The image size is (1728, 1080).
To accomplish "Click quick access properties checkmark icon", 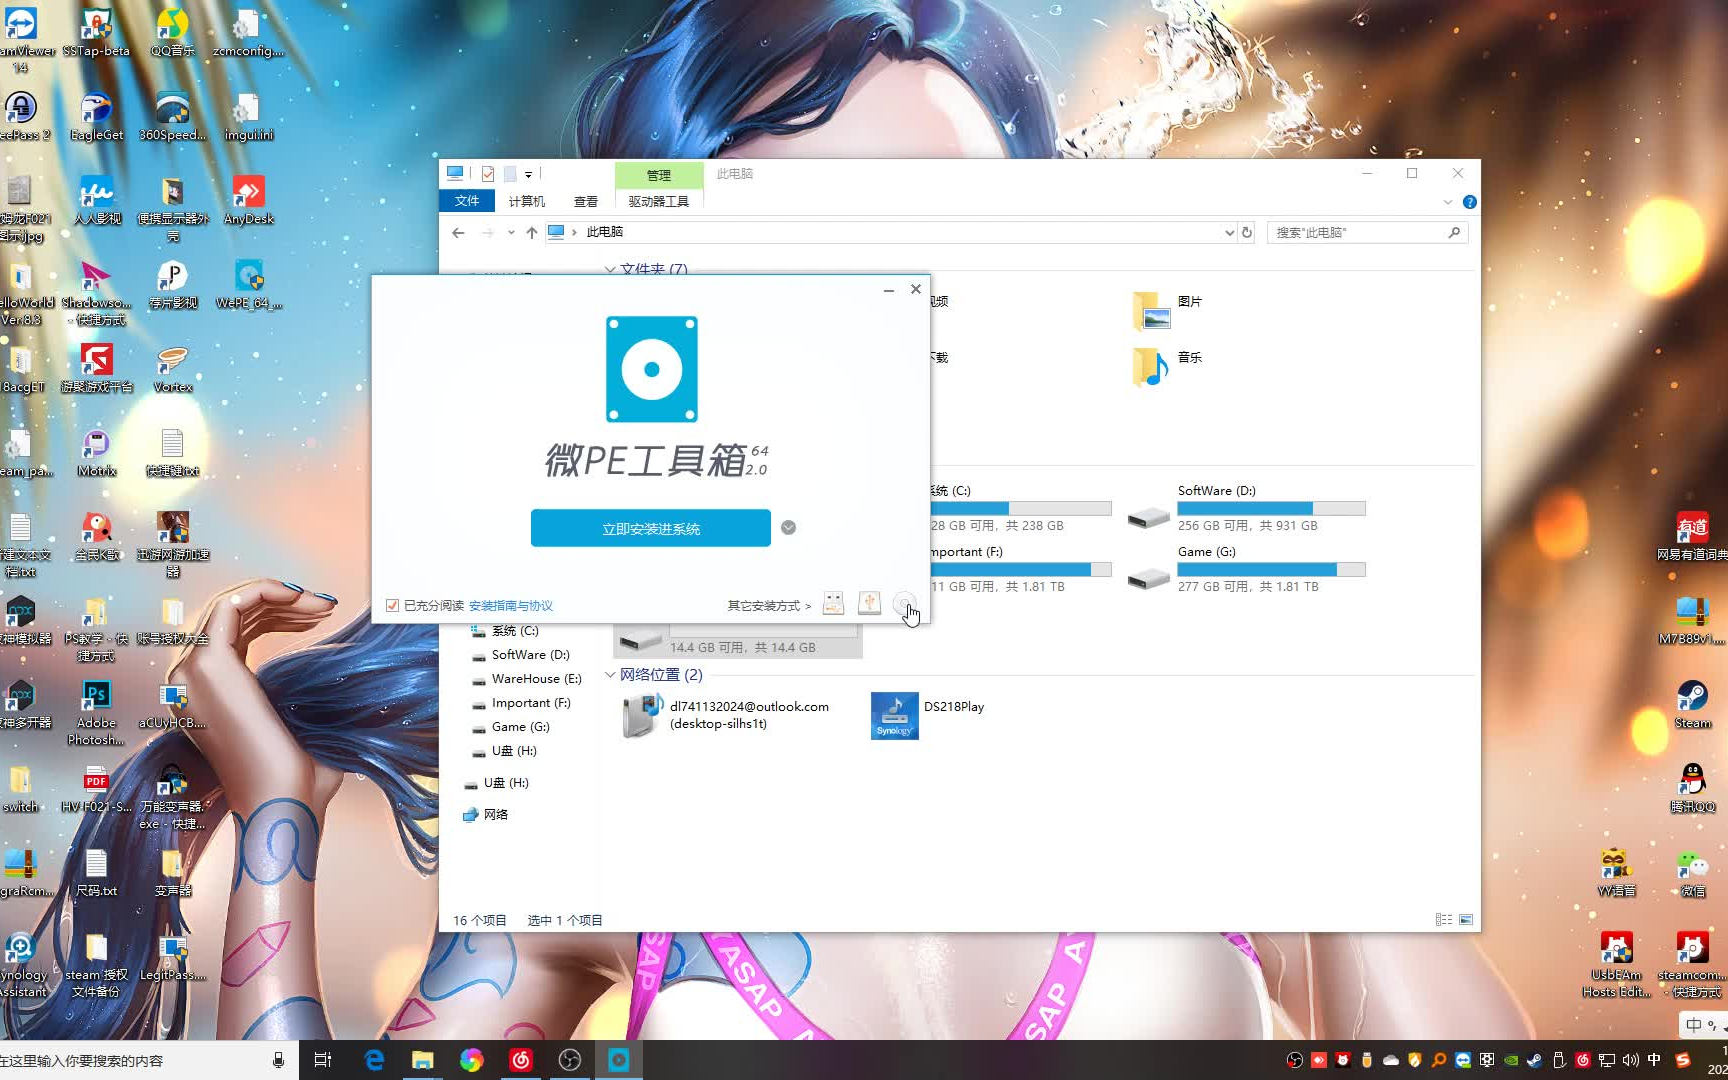I will (488, 174).
